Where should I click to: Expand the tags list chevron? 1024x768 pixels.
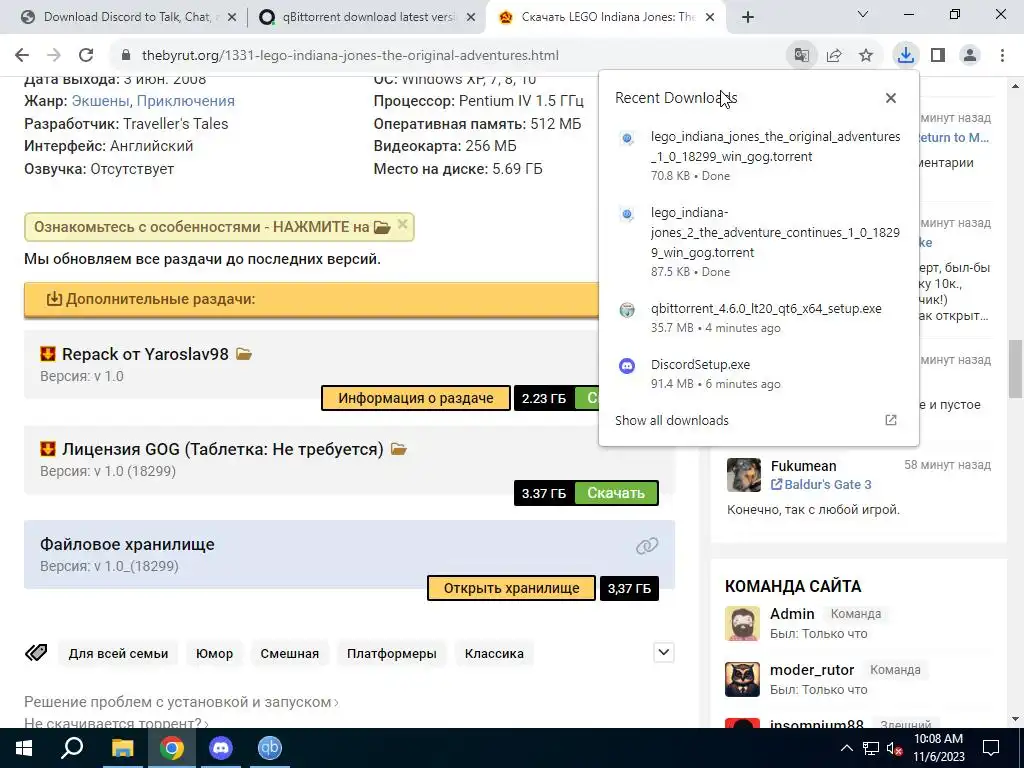(664, 652)
